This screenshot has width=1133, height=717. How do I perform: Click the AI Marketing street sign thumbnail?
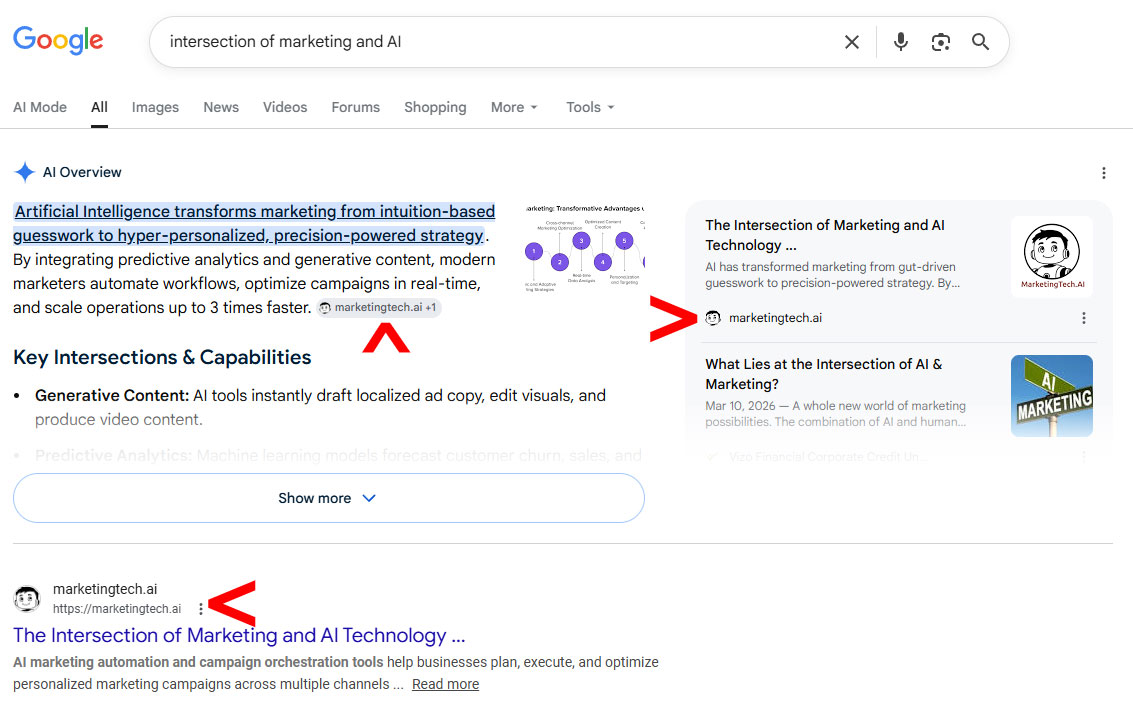click(1051, 395)
